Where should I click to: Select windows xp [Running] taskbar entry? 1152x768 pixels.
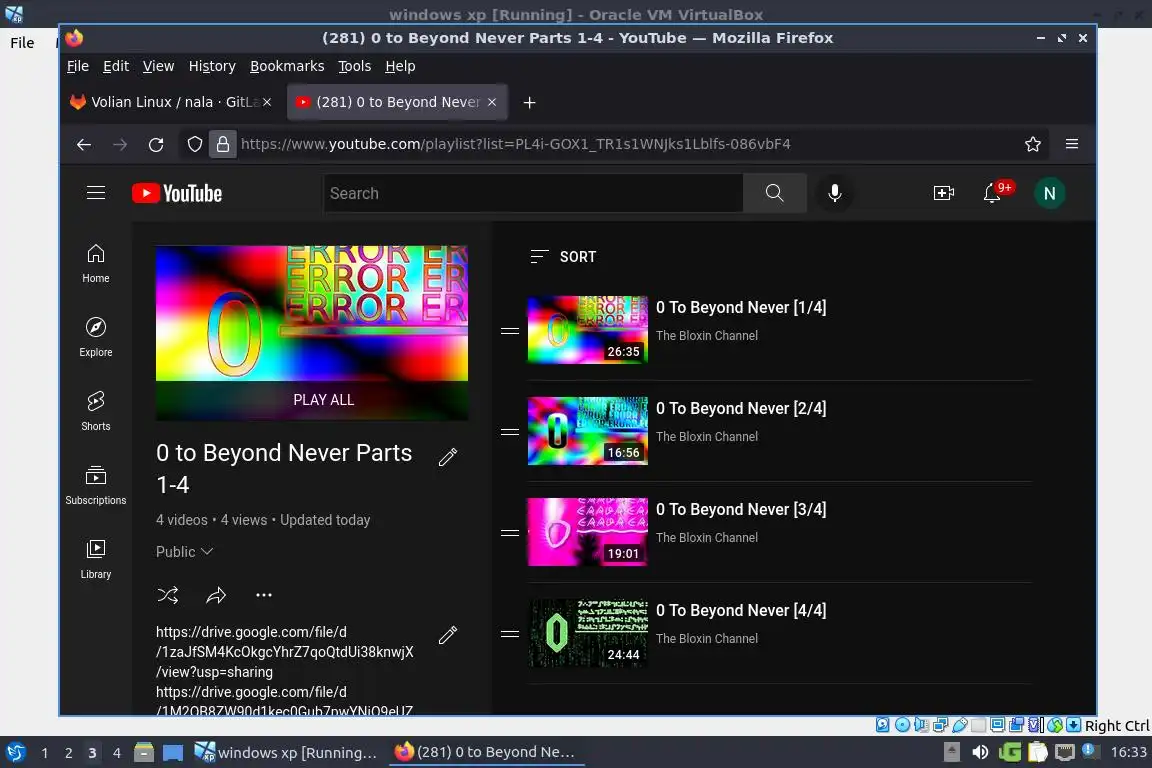coord(286,752)
